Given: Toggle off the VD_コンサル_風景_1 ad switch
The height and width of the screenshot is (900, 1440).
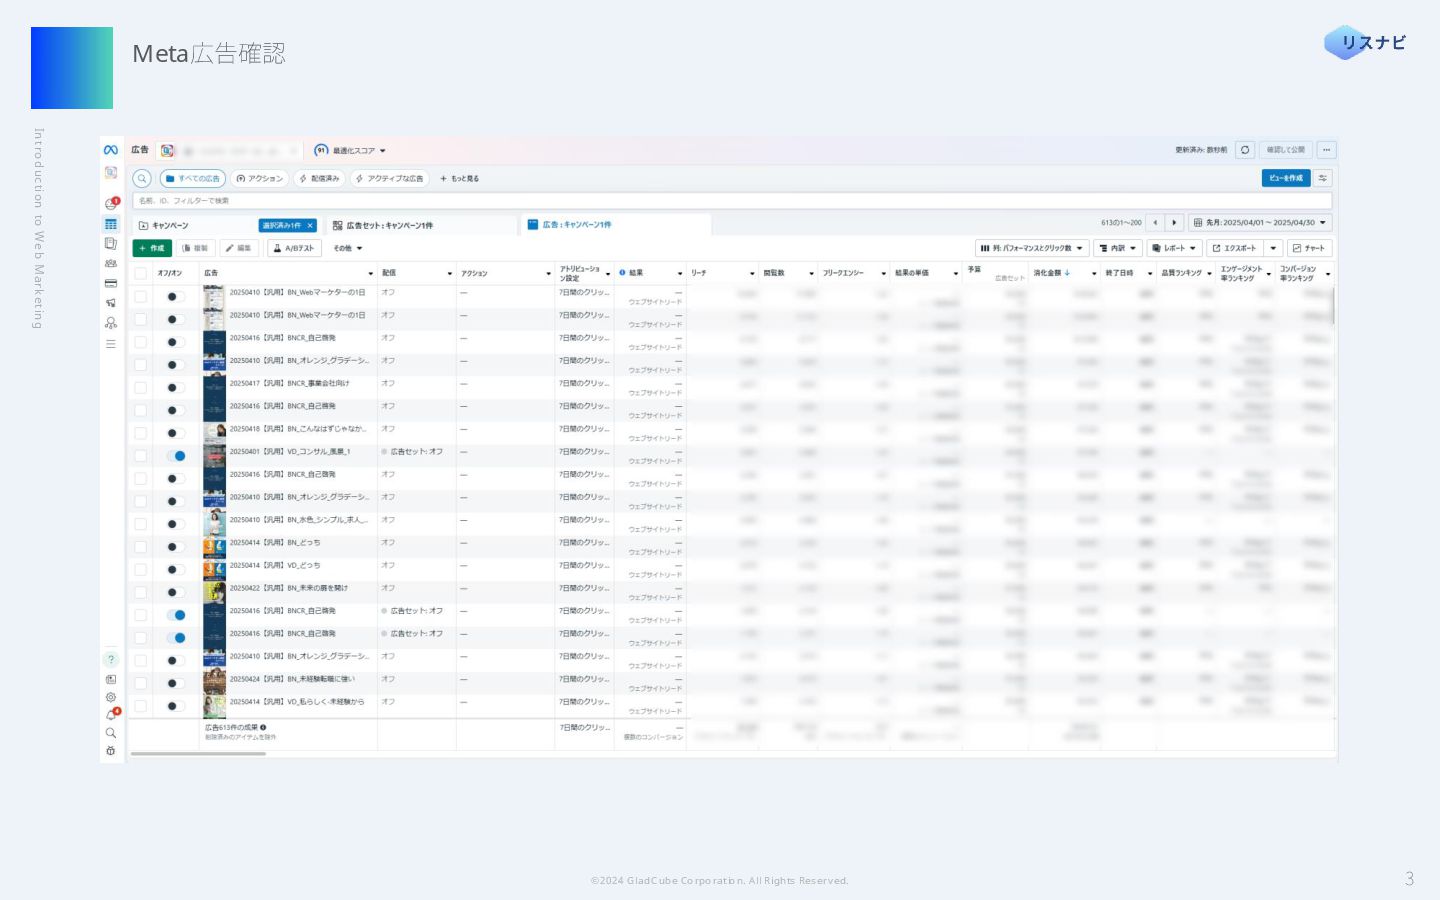Looking at the screenshot, I should coord(176,456).
